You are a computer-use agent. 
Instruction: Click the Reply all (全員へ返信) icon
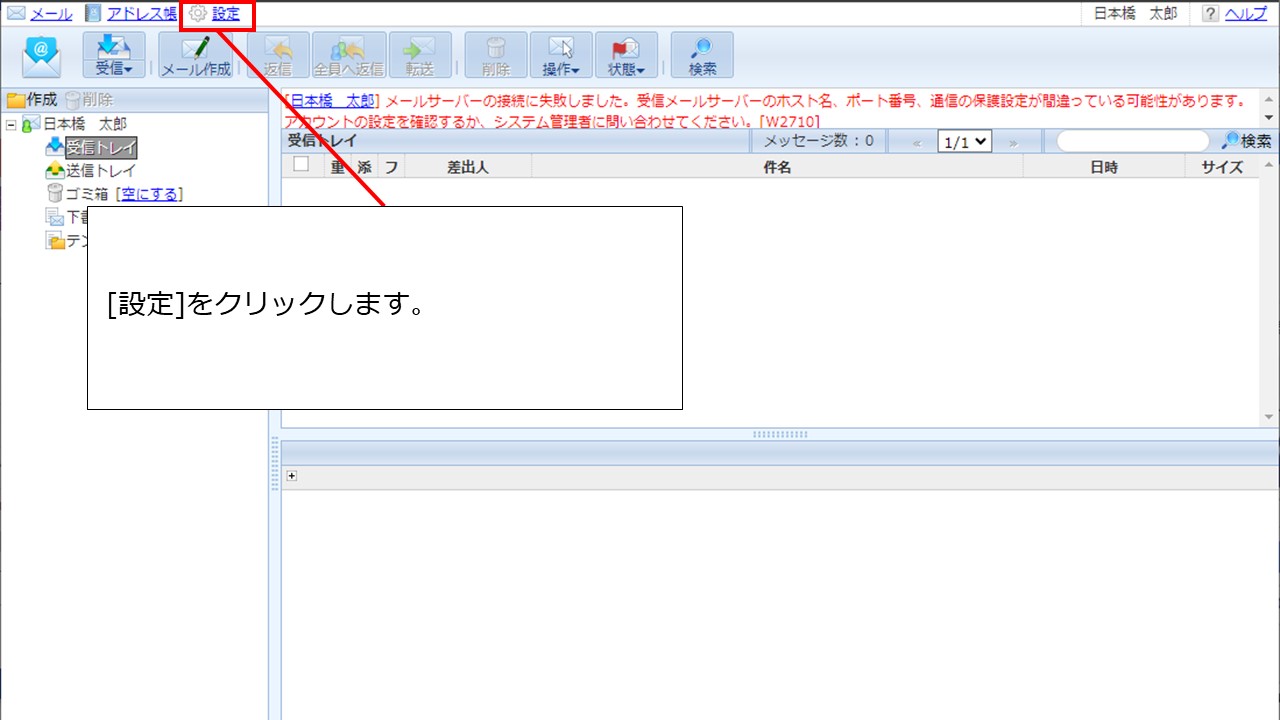tap(349, 55)
